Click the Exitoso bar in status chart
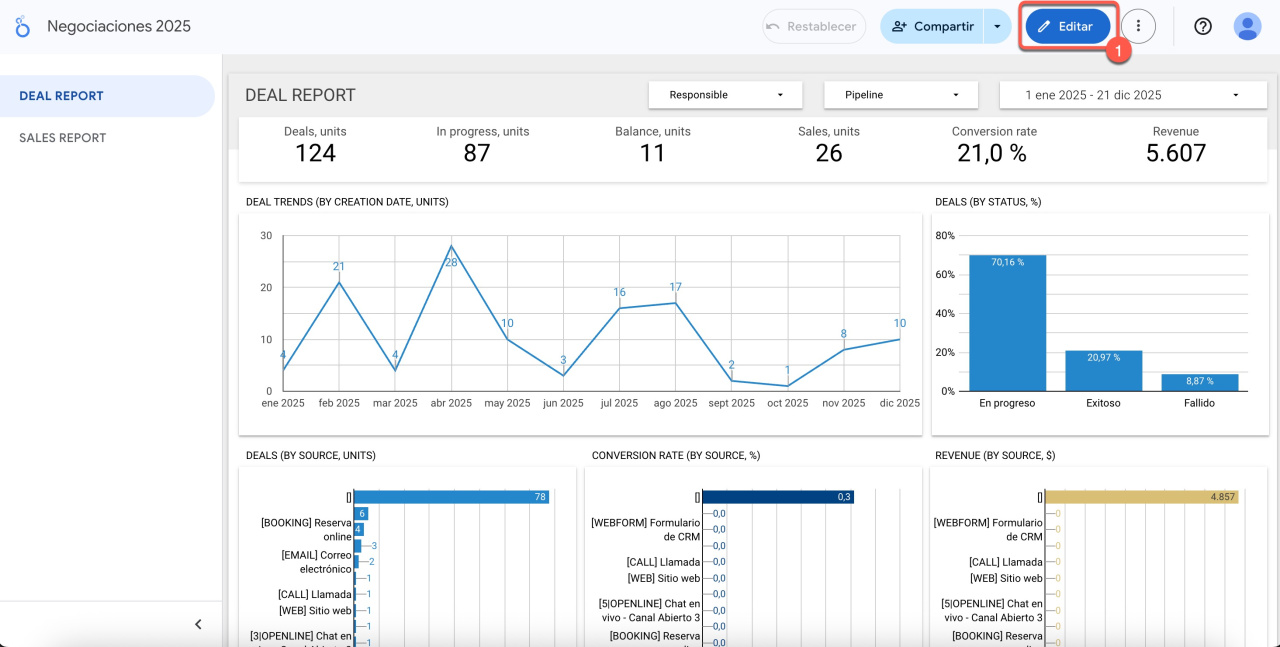This screenshot has height=647, width=1280. point(1103,370)
